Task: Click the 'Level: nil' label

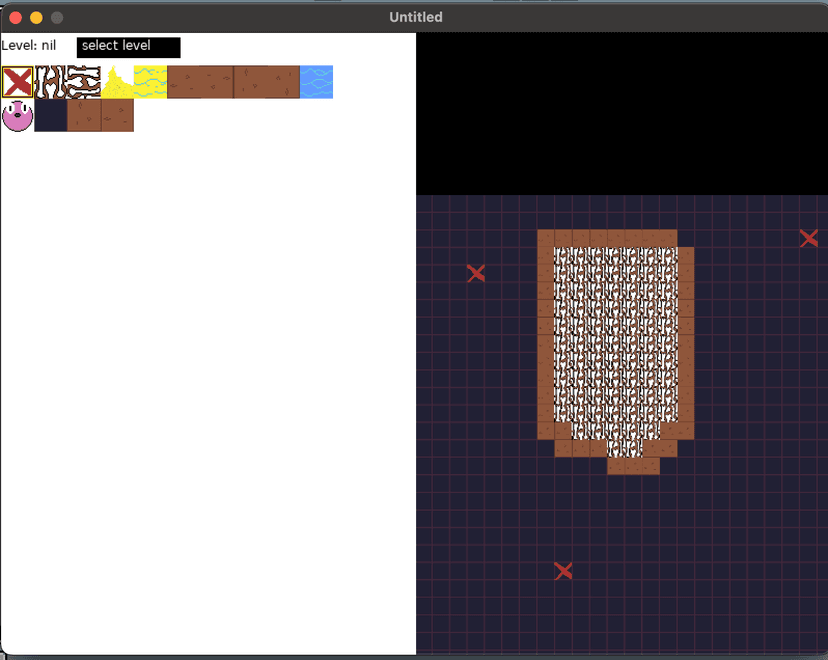Action: pos(28,46)
